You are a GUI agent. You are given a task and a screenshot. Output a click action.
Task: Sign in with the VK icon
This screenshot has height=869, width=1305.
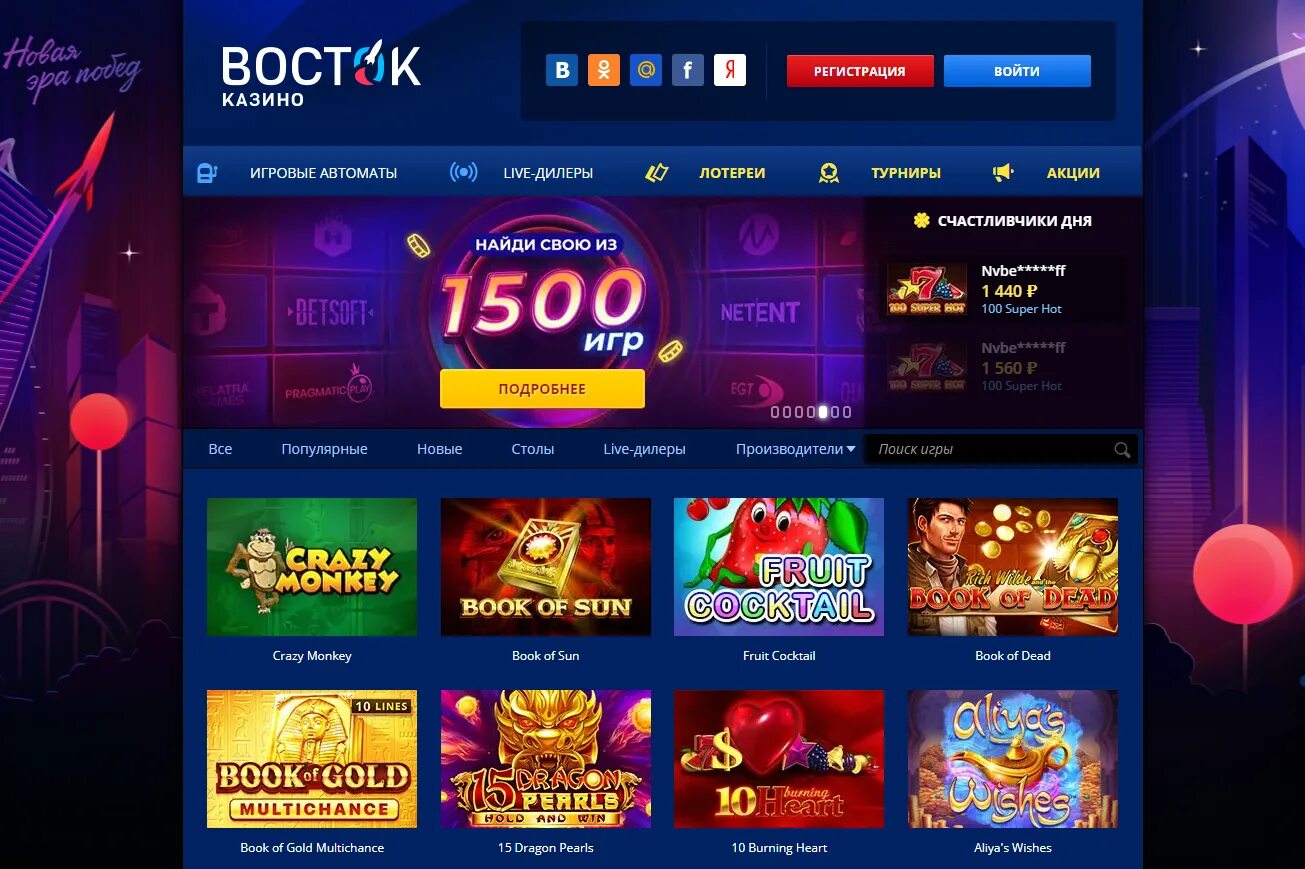click(562, 70)
